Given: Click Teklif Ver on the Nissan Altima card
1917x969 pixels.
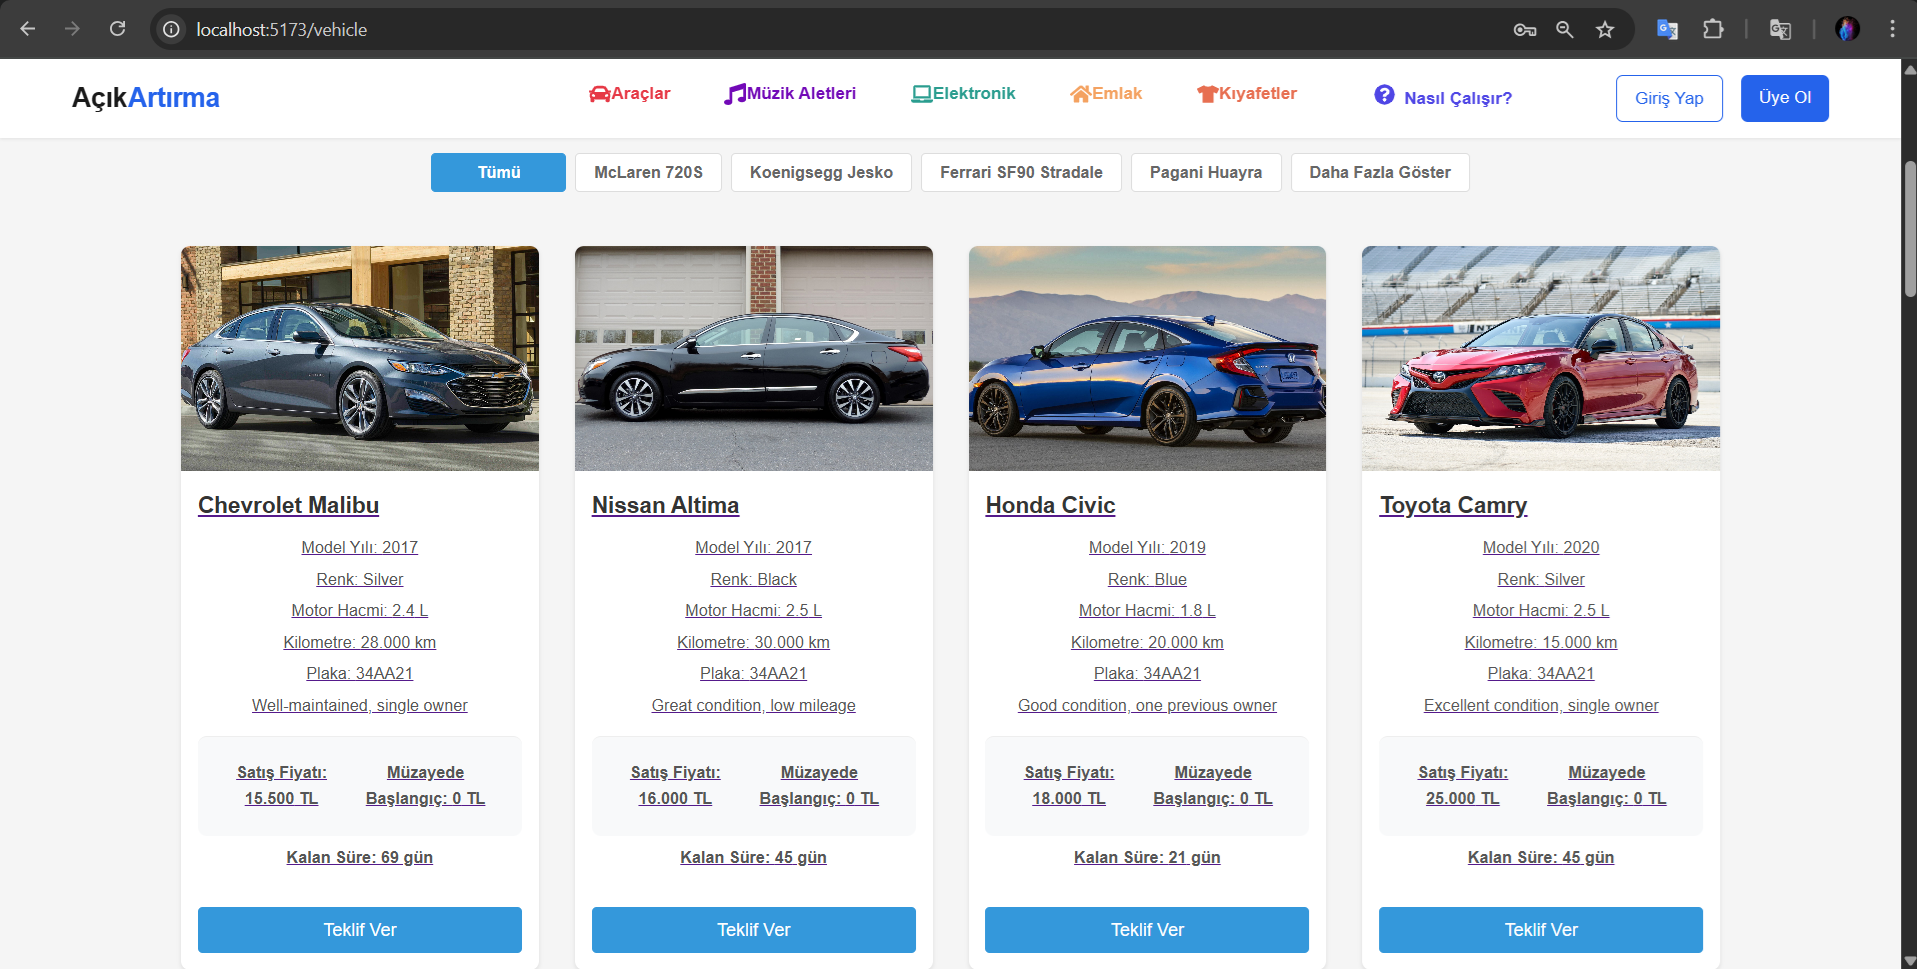Looking at the screenshot, I should click(754, 930).
